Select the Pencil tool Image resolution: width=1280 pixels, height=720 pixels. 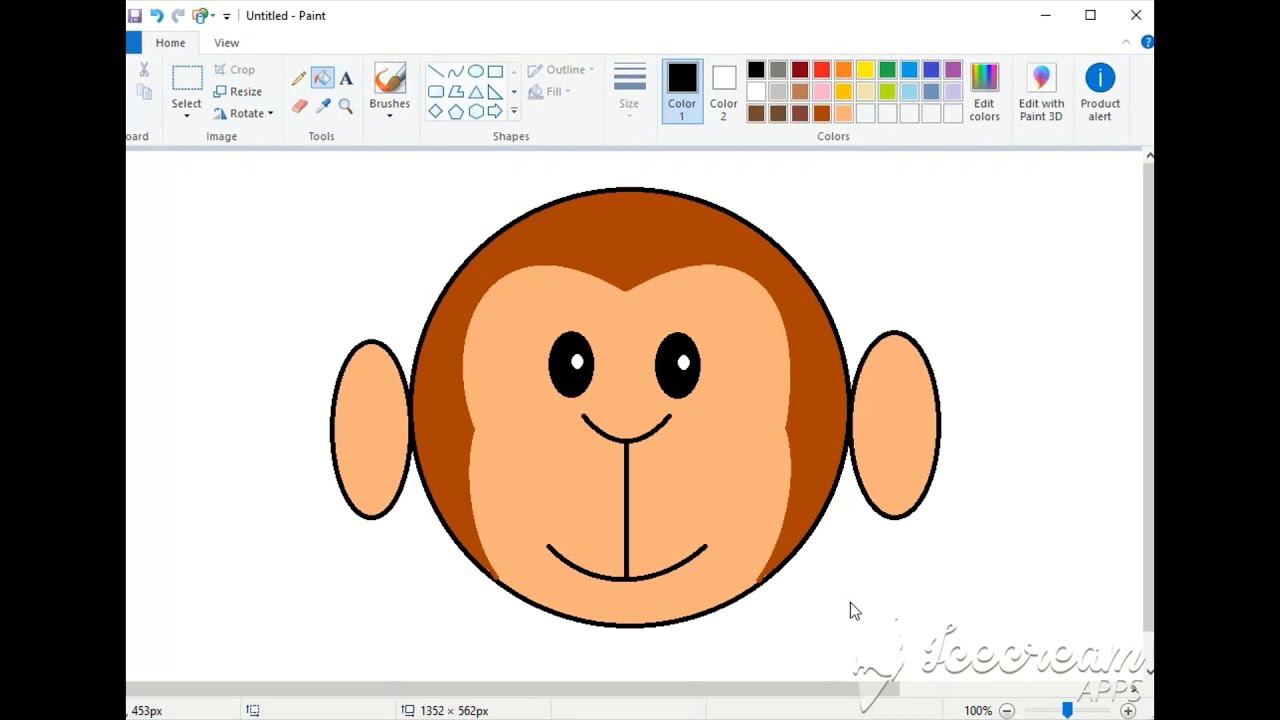[299, 78]
